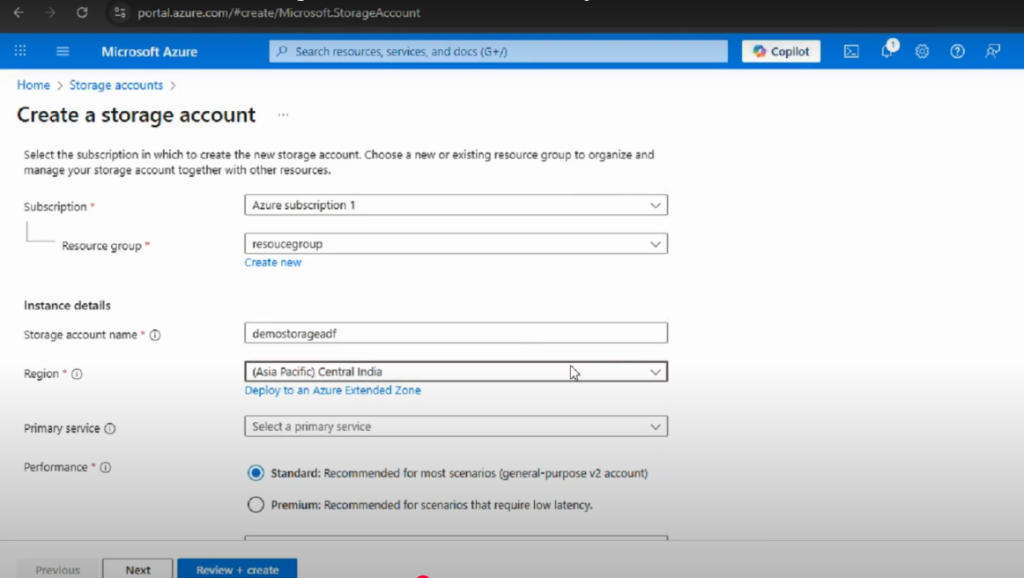This screenshot has width=1024, height=578.
Task: Click the browser forward arrow
Action: click(50, 12)
